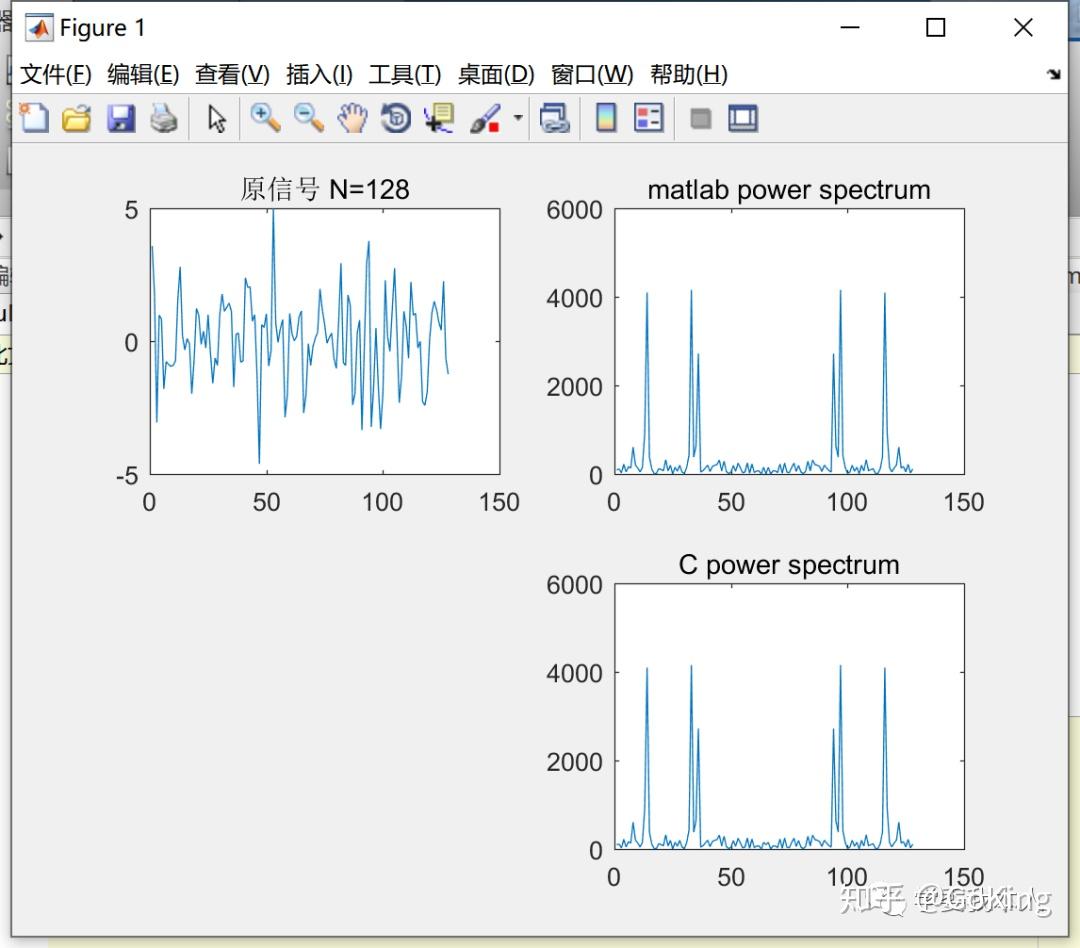Select the Data Cursor tool
Screen dimensions: 1080x948
(x=439, y=118)
